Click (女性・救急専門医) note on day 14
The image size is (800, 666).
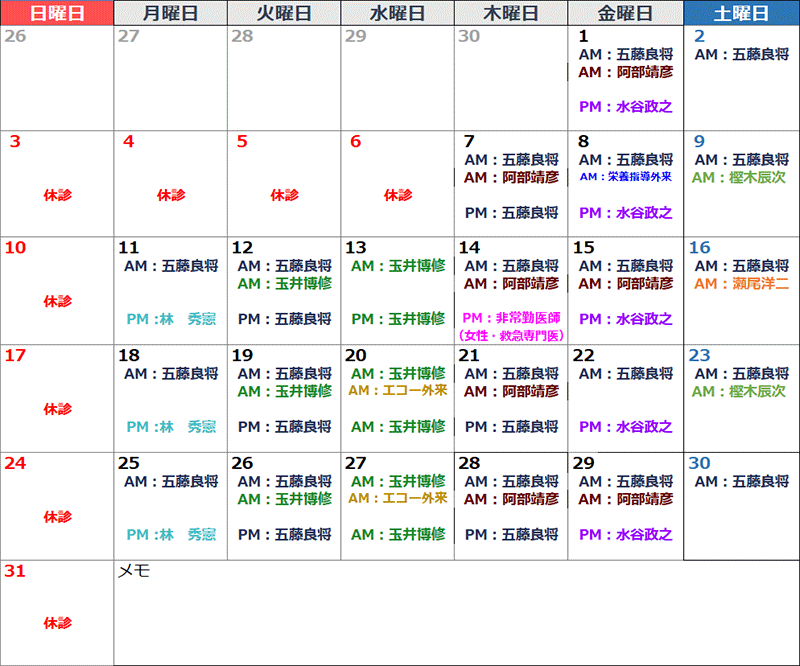point(511,335)
